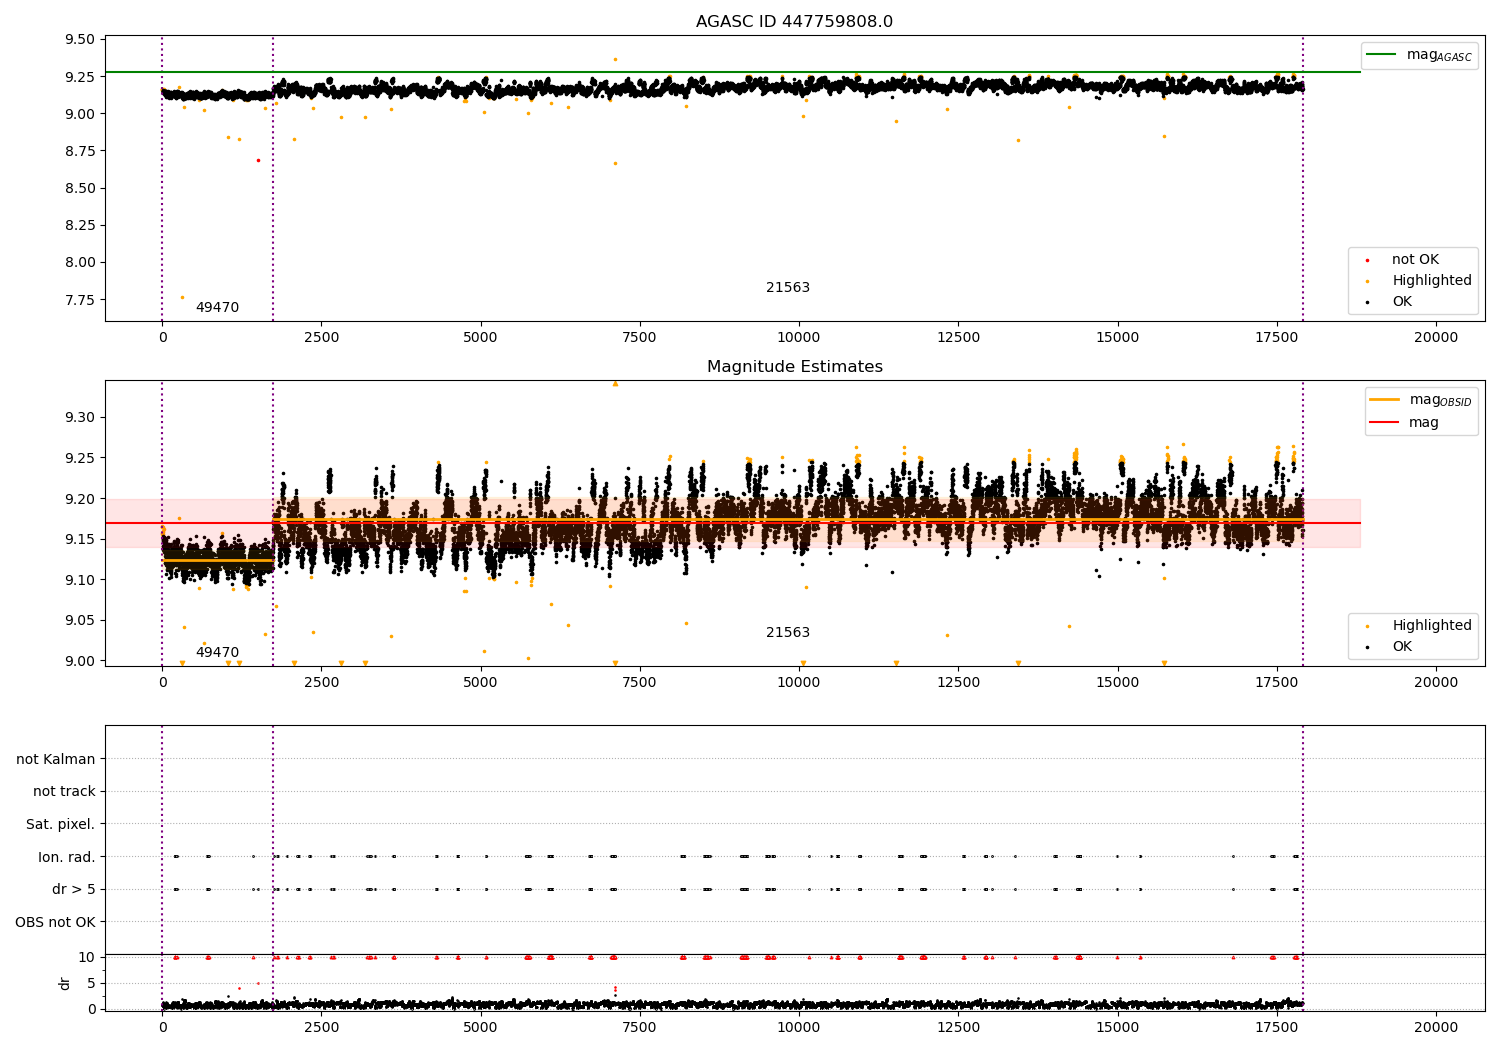Click the 'Ion. rad.' row label
1500x1050 pixels.
(x=67, y=857)
